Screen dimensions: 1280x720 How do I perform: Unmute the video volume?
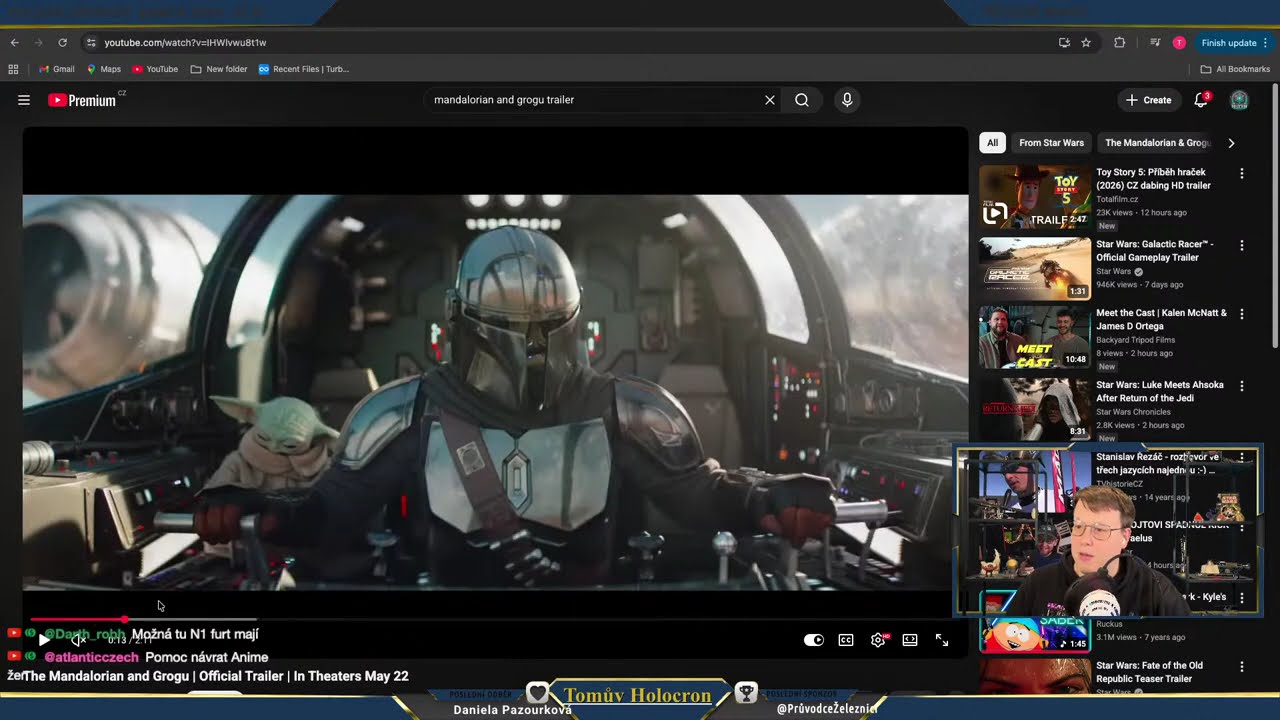pos(78,640)
